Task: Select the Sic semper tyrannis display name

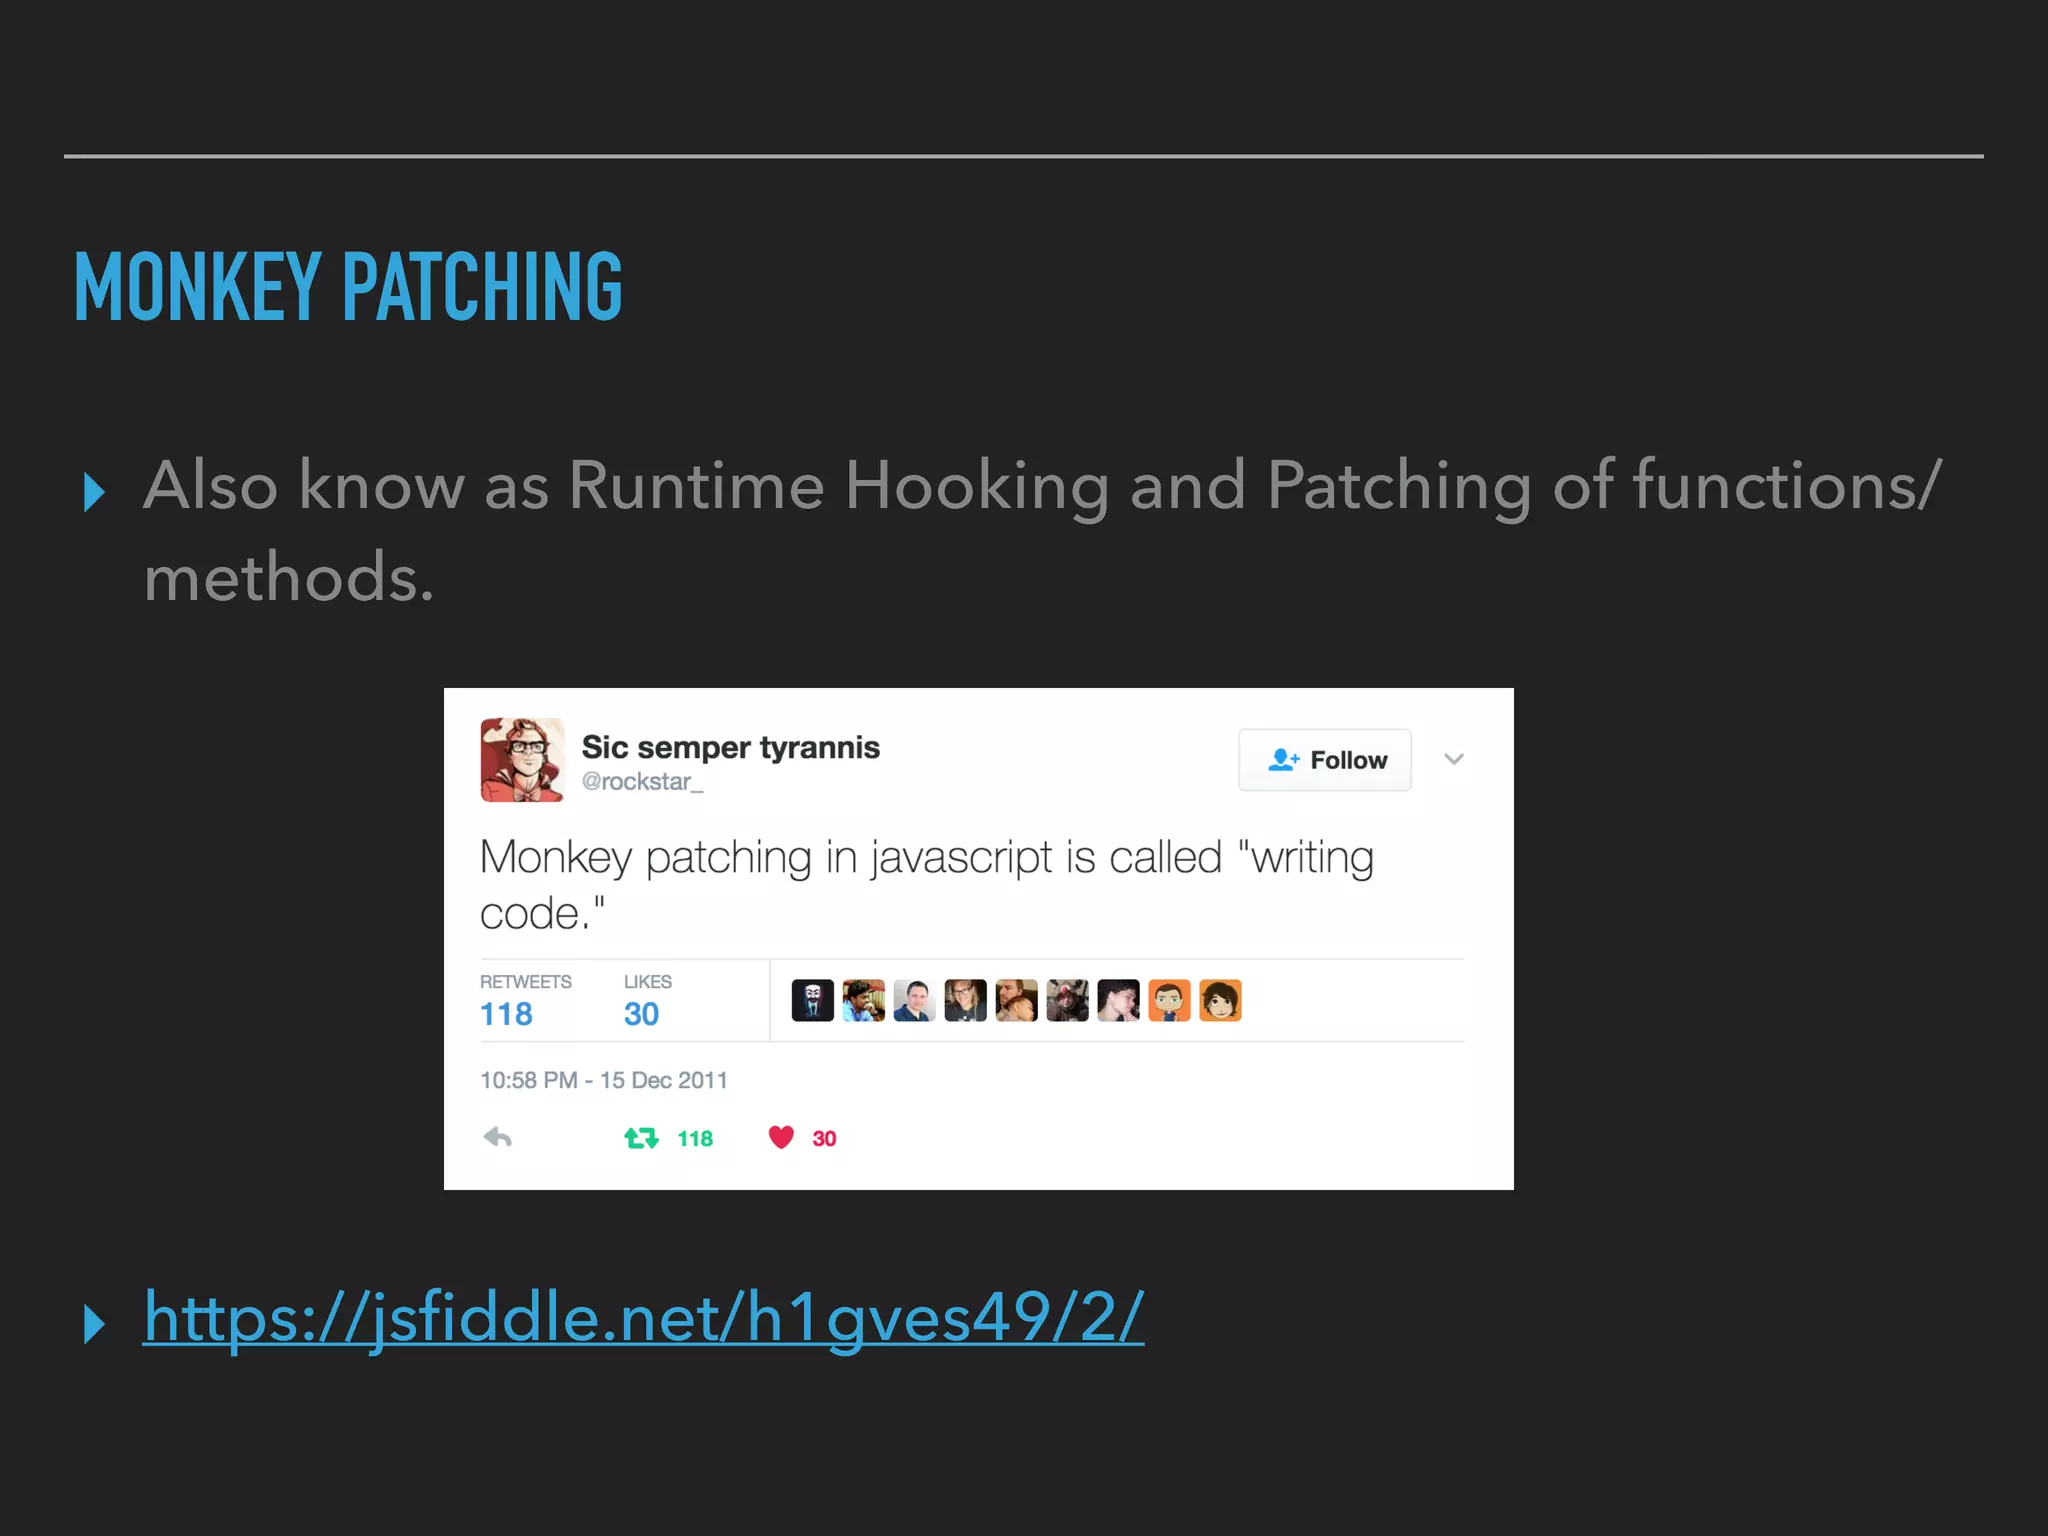Action: pos(730,747)
